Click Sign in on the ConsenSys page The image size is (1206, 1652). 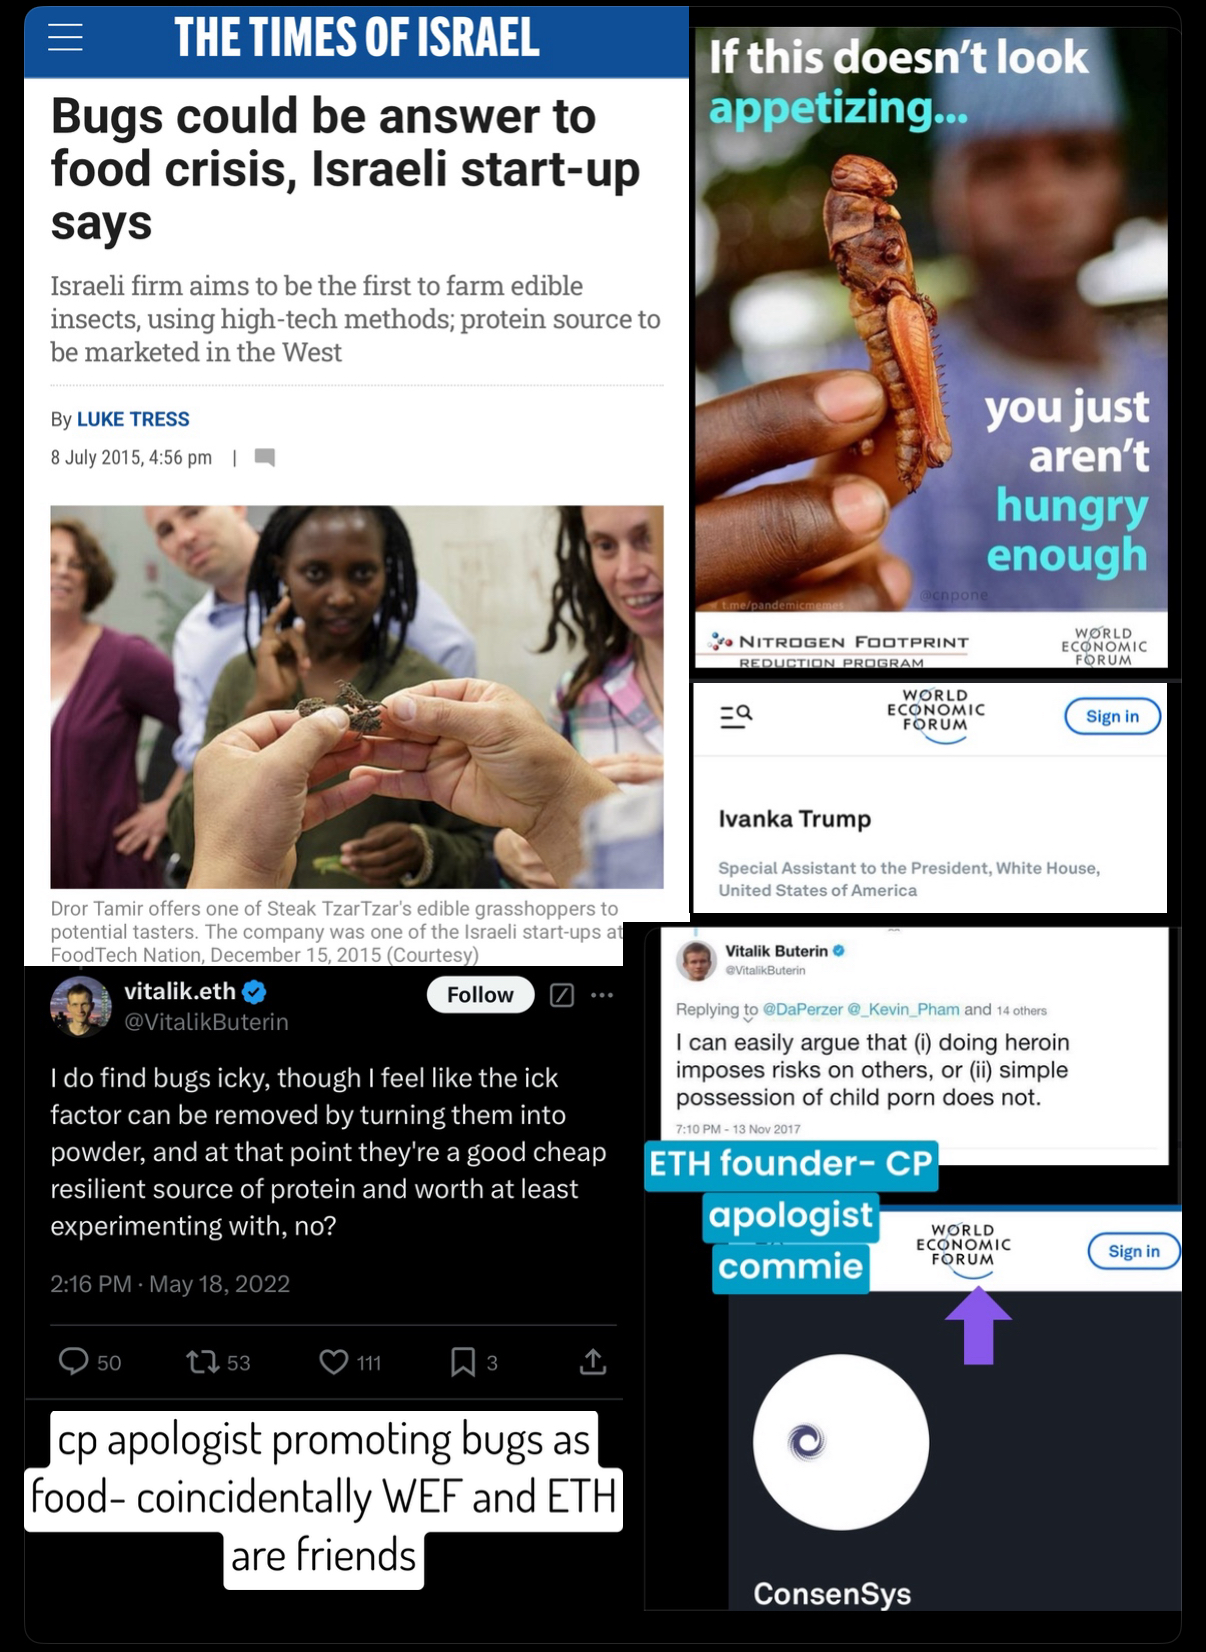[1134, 1251]
